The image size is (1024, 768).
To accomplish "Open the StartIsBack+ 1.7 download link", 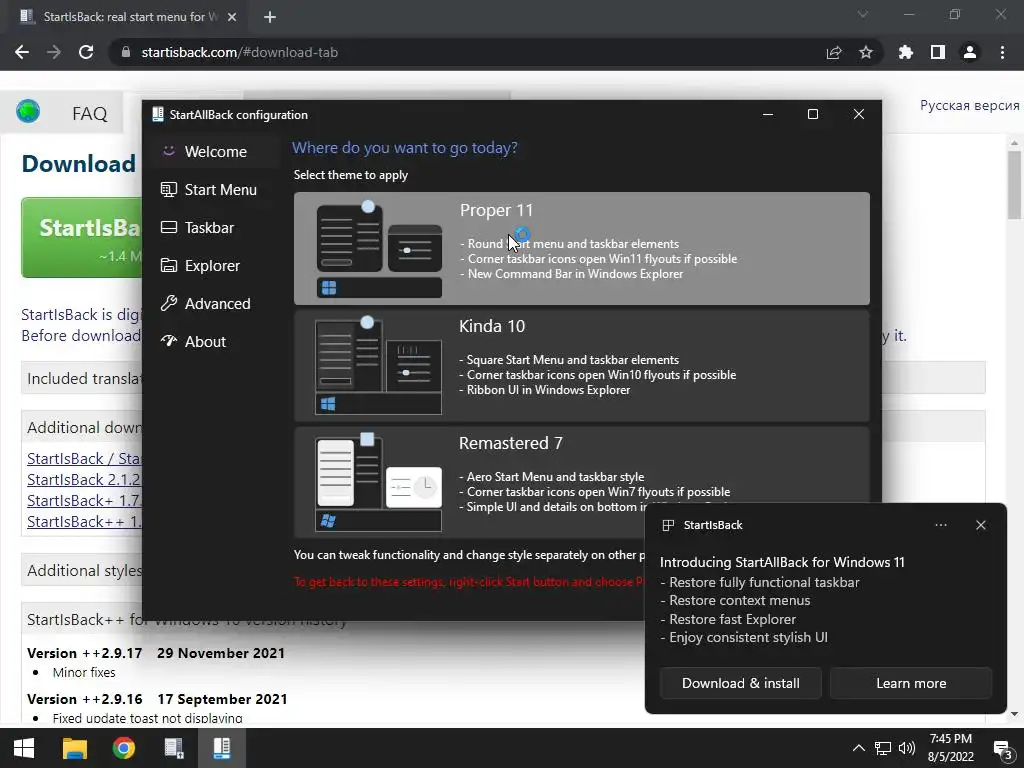I will click(x=84, y=500).
